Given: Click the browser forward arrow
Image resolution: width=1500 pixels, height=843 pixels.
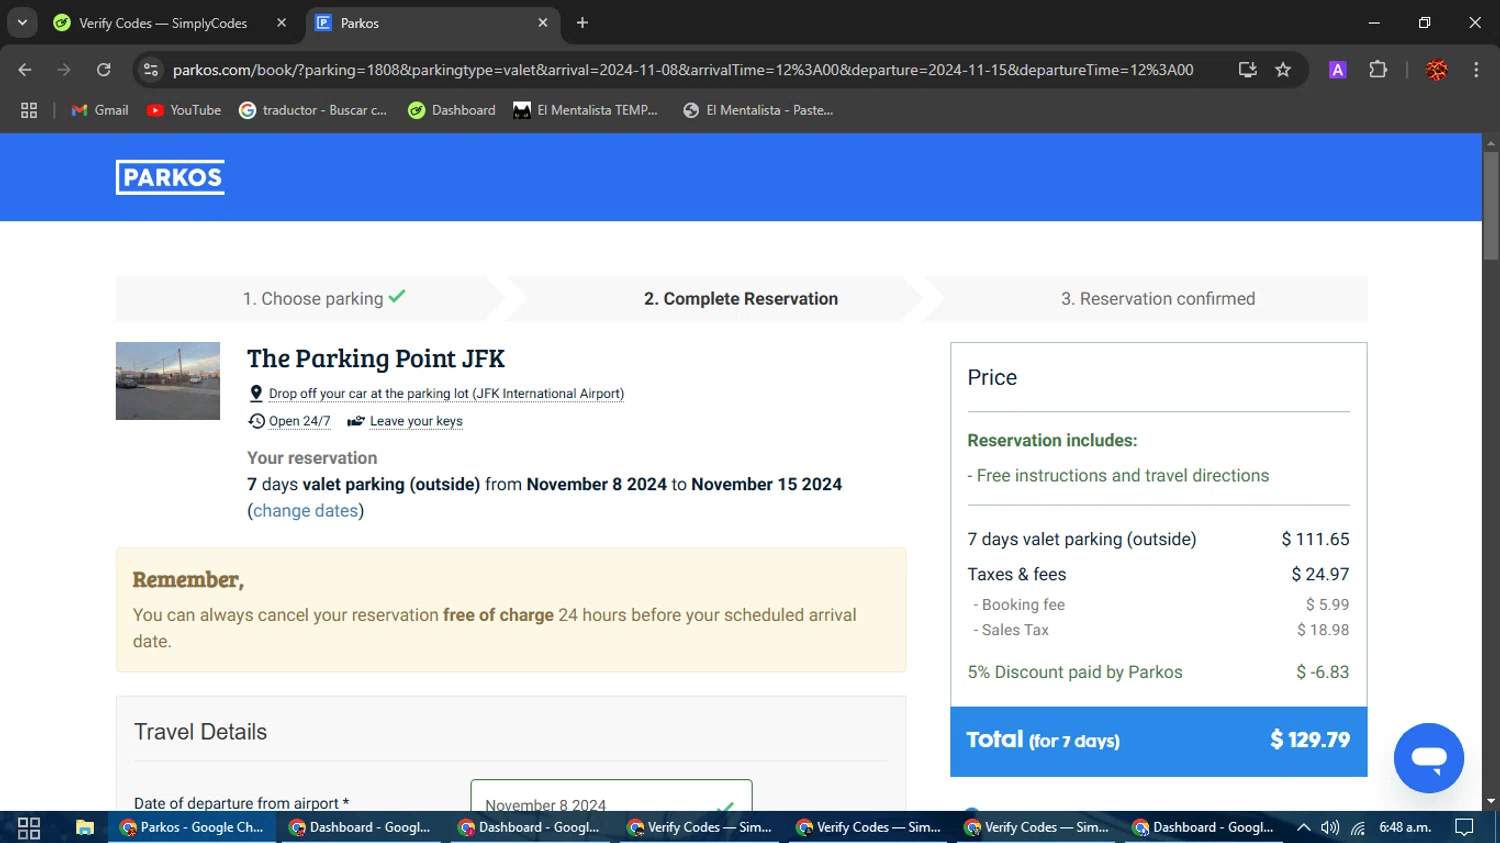Looking at the screenshot, I should pos(64,70).
